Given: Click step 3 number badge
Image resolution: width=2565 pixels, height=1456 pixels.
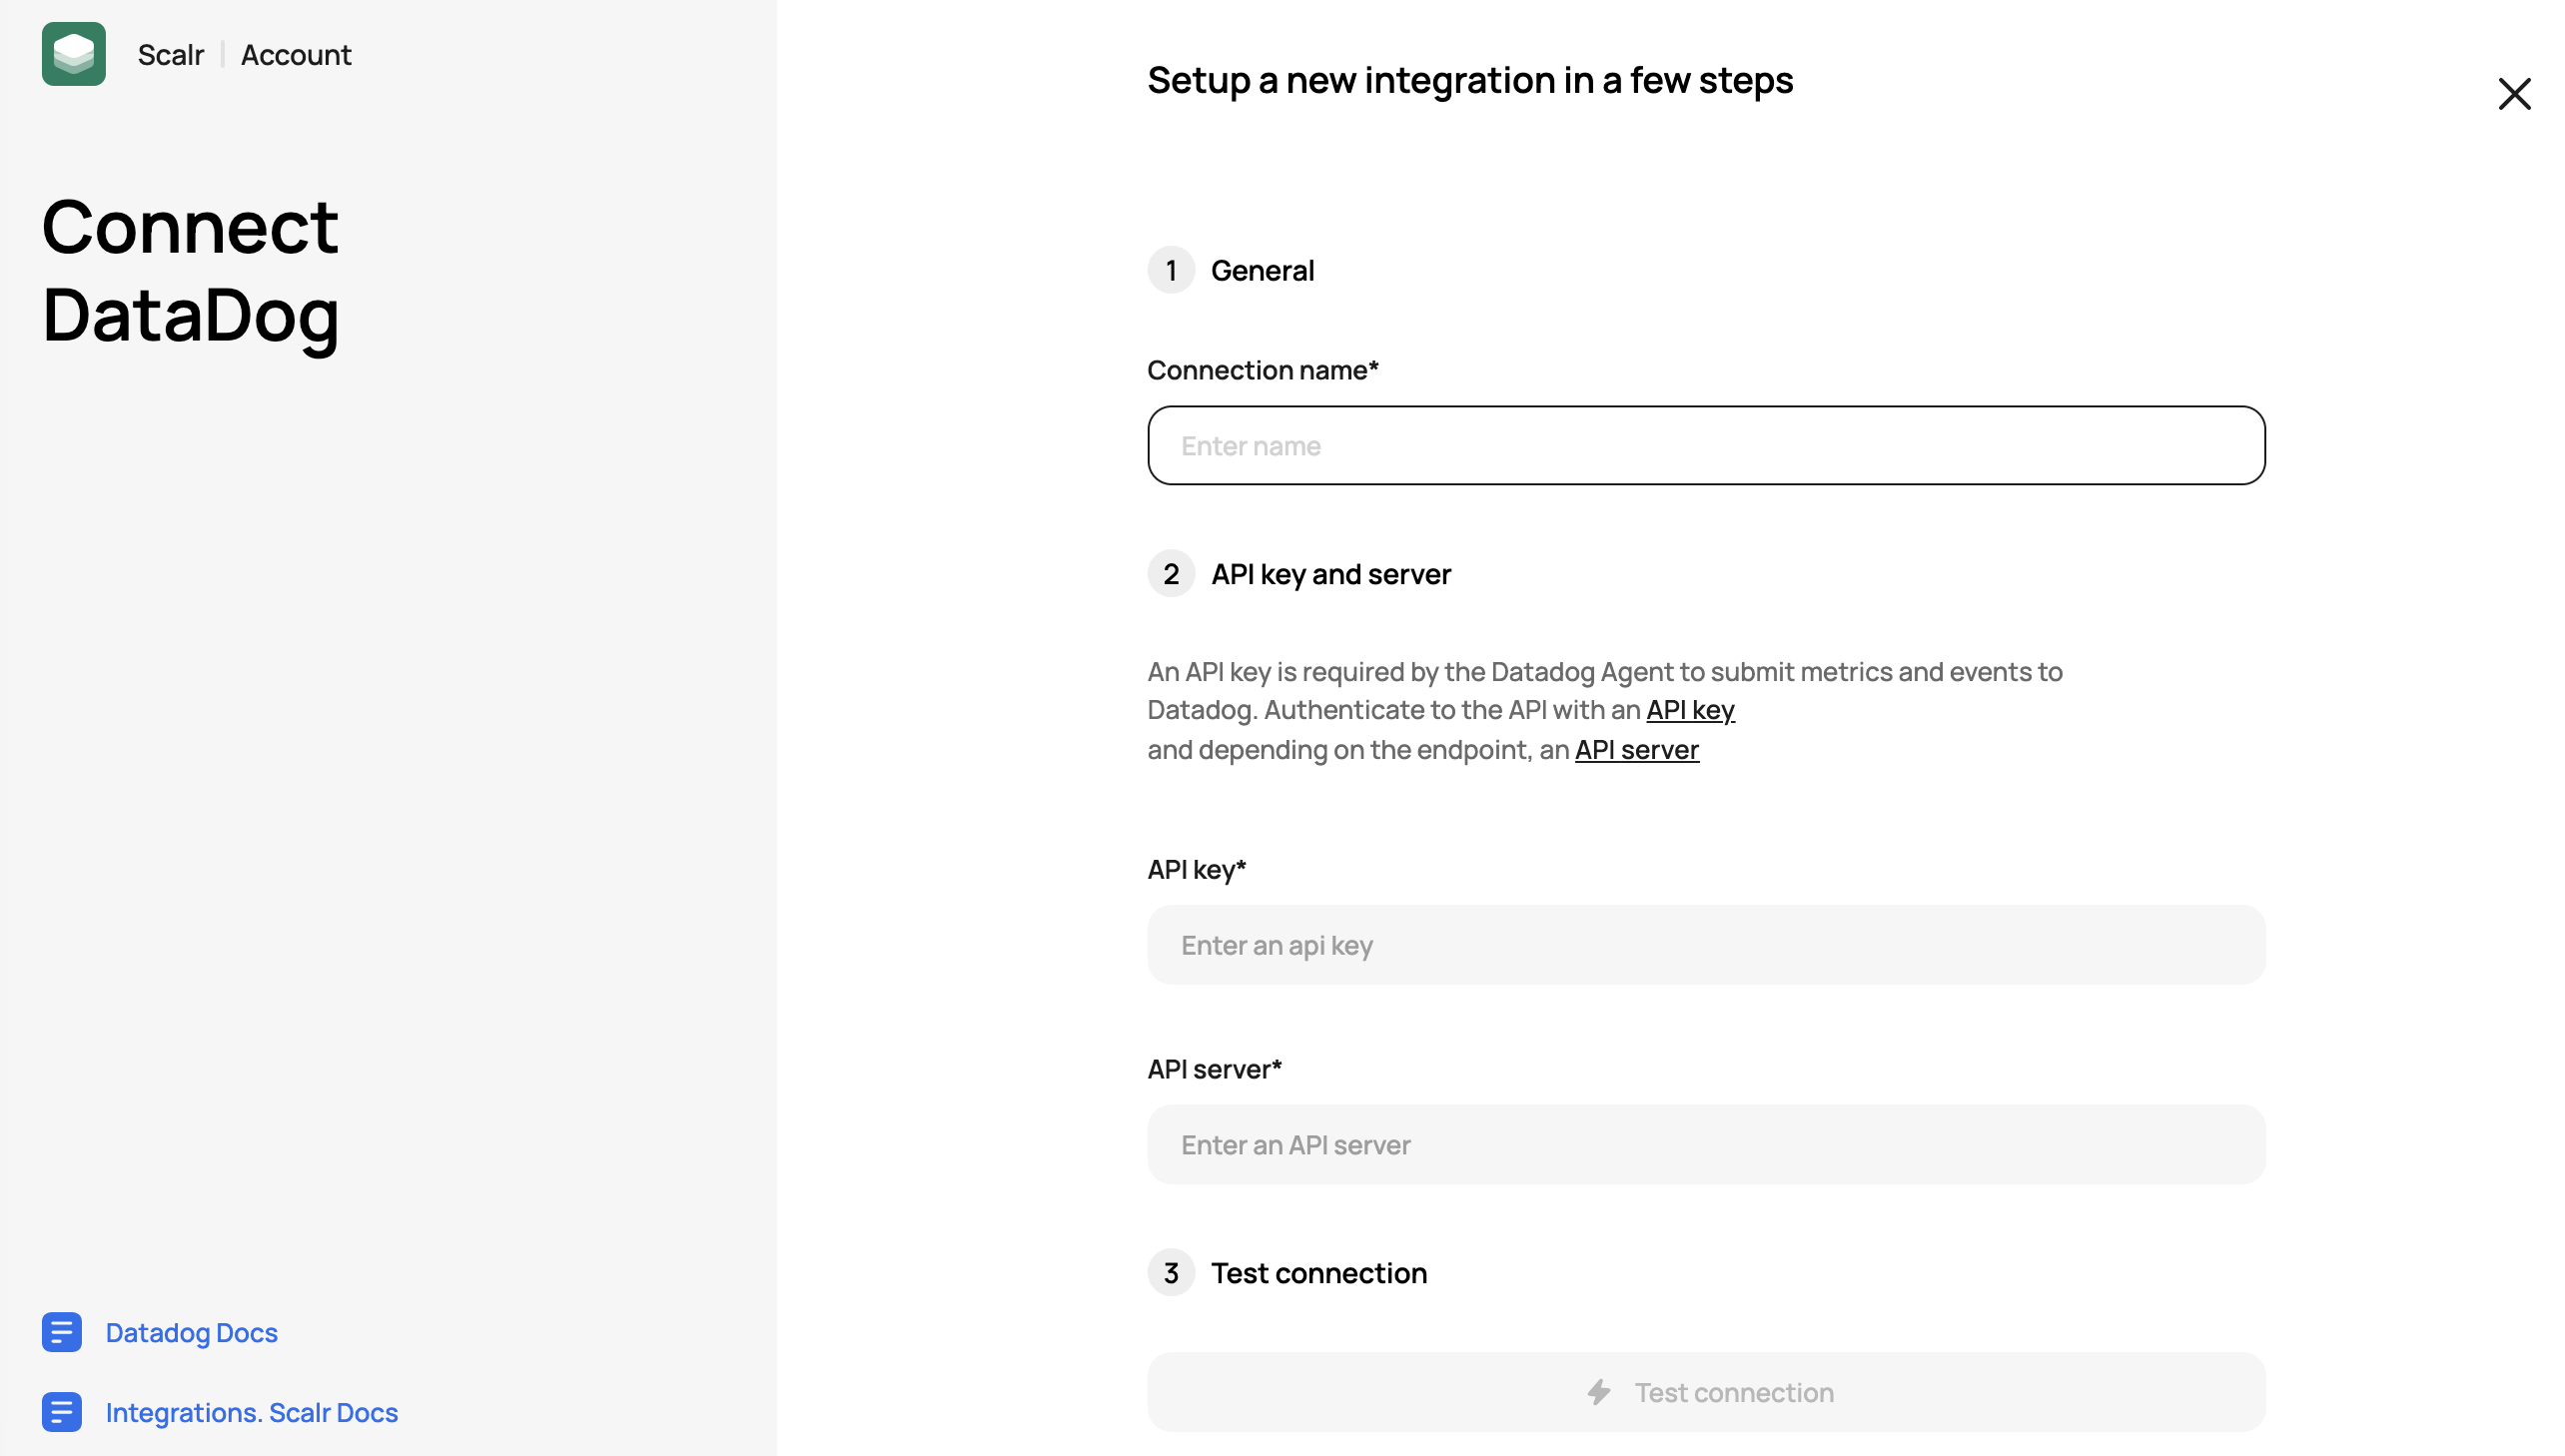Looking at the screenshot, I should pyautogui.click(x=1171, y=1273).
